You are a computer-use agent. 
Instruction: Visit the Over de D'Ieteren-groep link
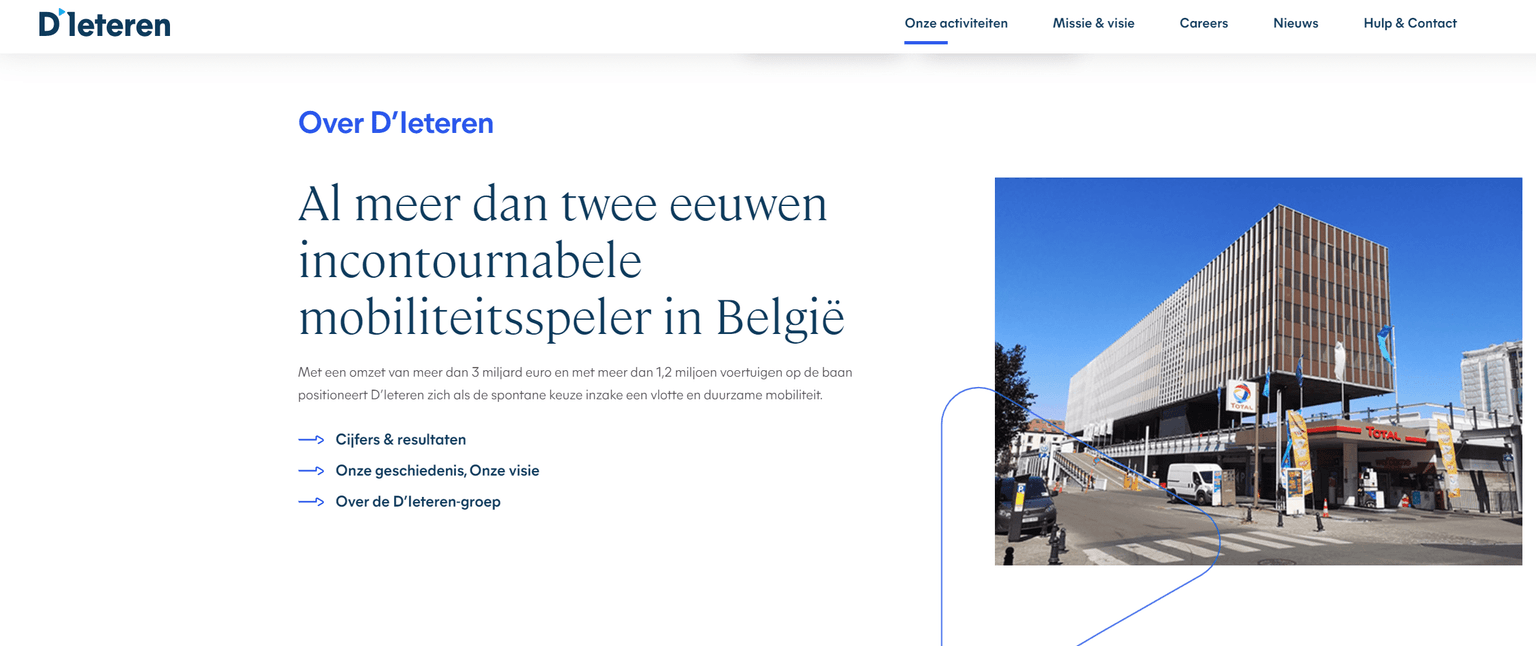click(418, 502)
